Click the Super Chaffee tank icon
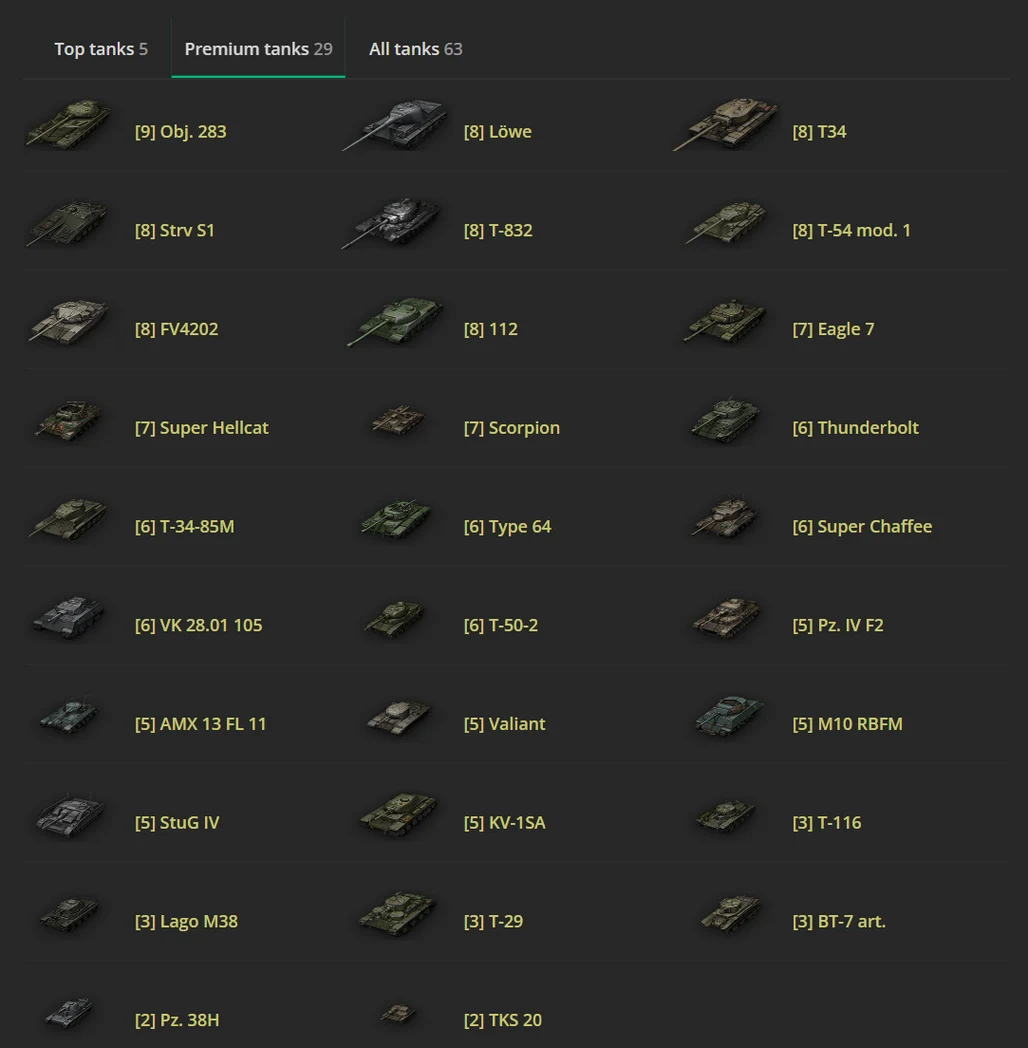The image size is (1028, 1048). point(725,518)
